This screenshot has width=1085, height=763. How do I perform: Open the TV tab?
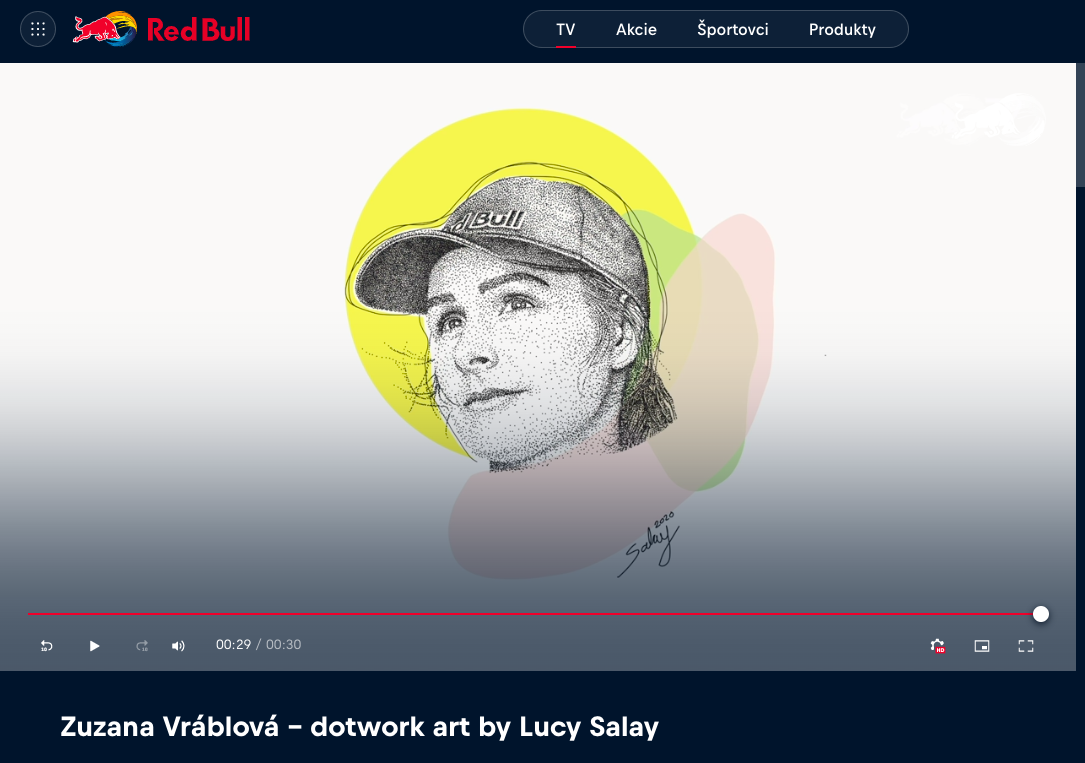point(565,30)
